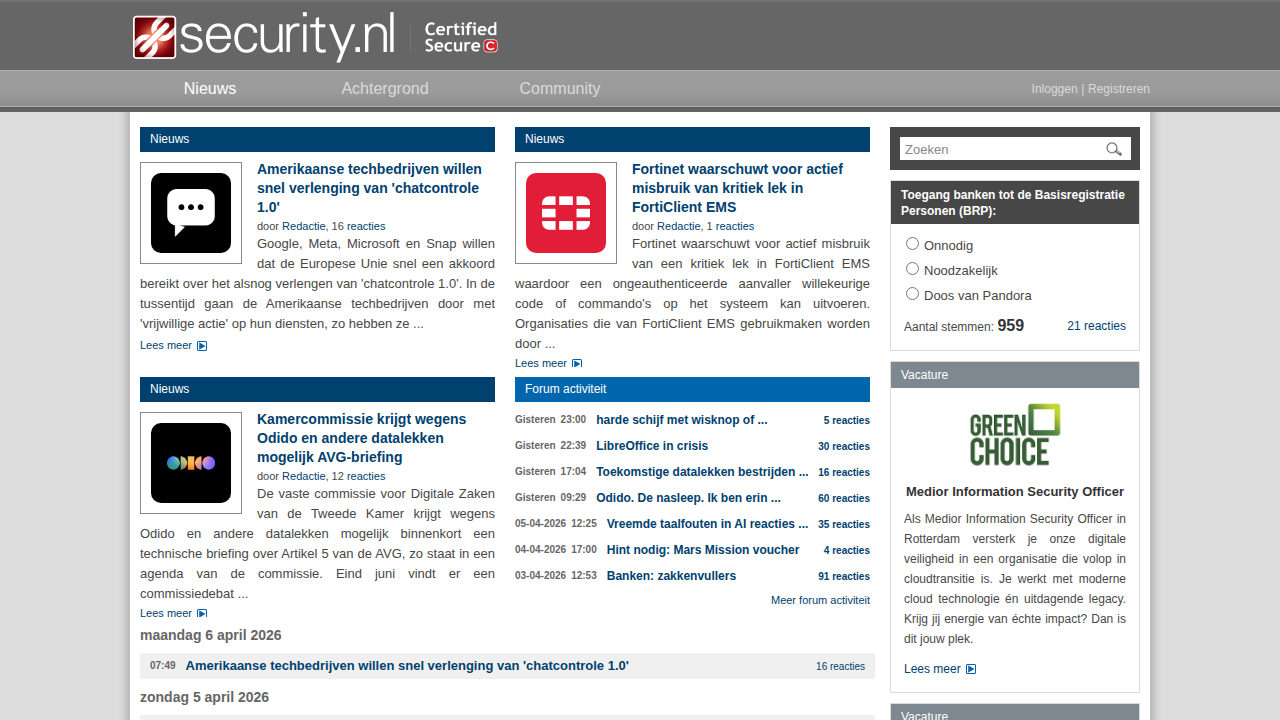Click the Inloggen link
This screenshot has width=1280, height=720.
point(1054,88)
